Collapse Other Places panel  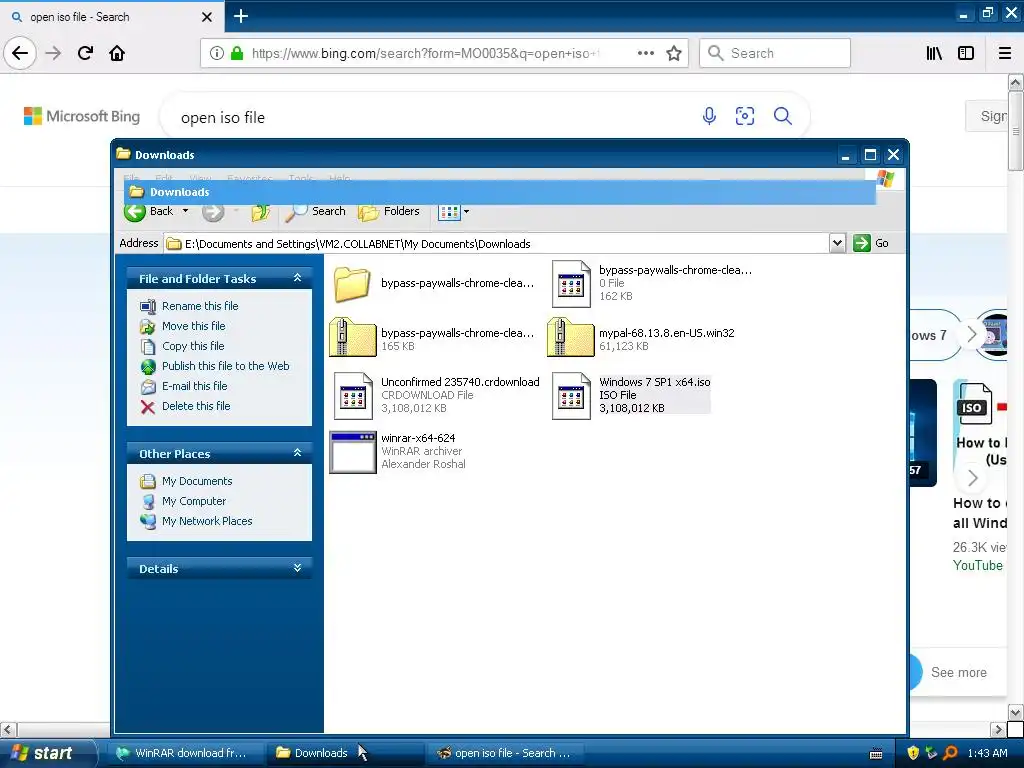click(x=297, y=453)
